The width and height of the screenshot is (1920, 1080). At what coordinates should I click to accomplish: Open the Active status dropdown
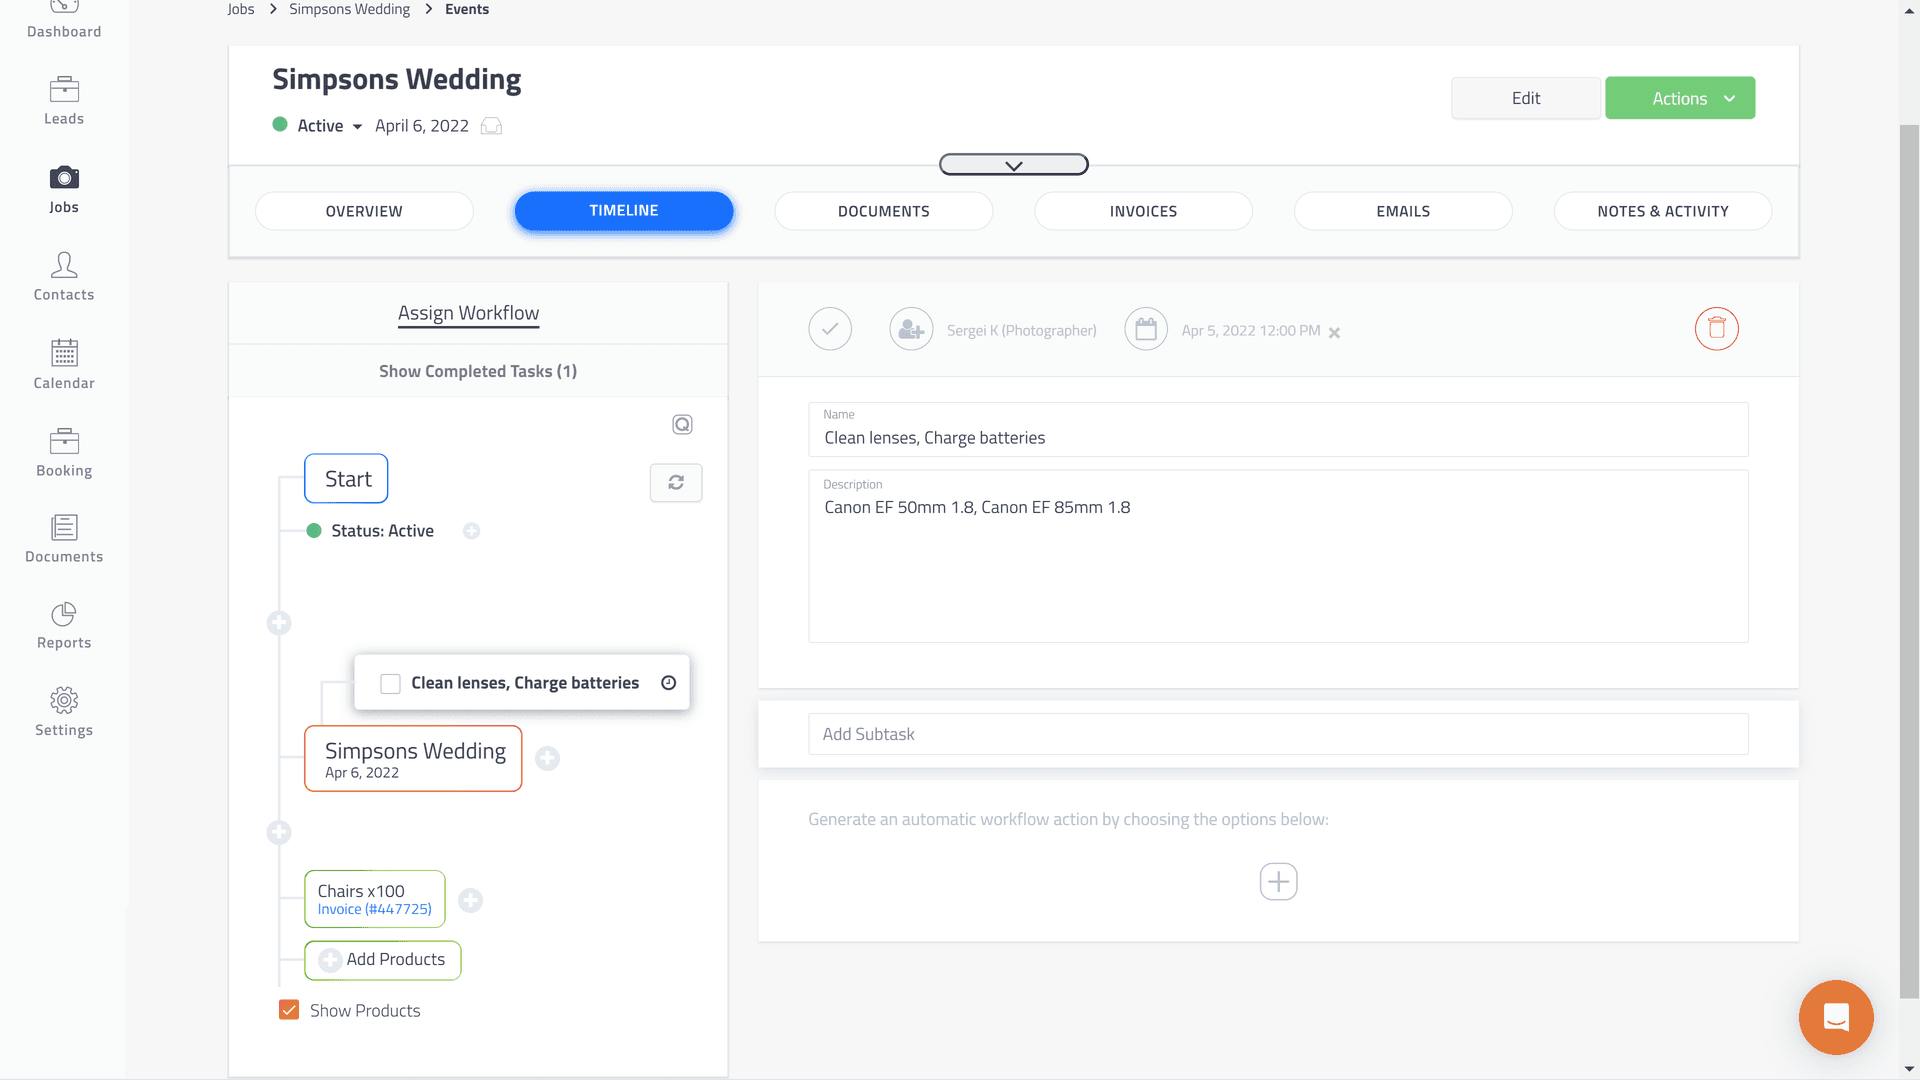pyautogui.click(x=328, y=126)
